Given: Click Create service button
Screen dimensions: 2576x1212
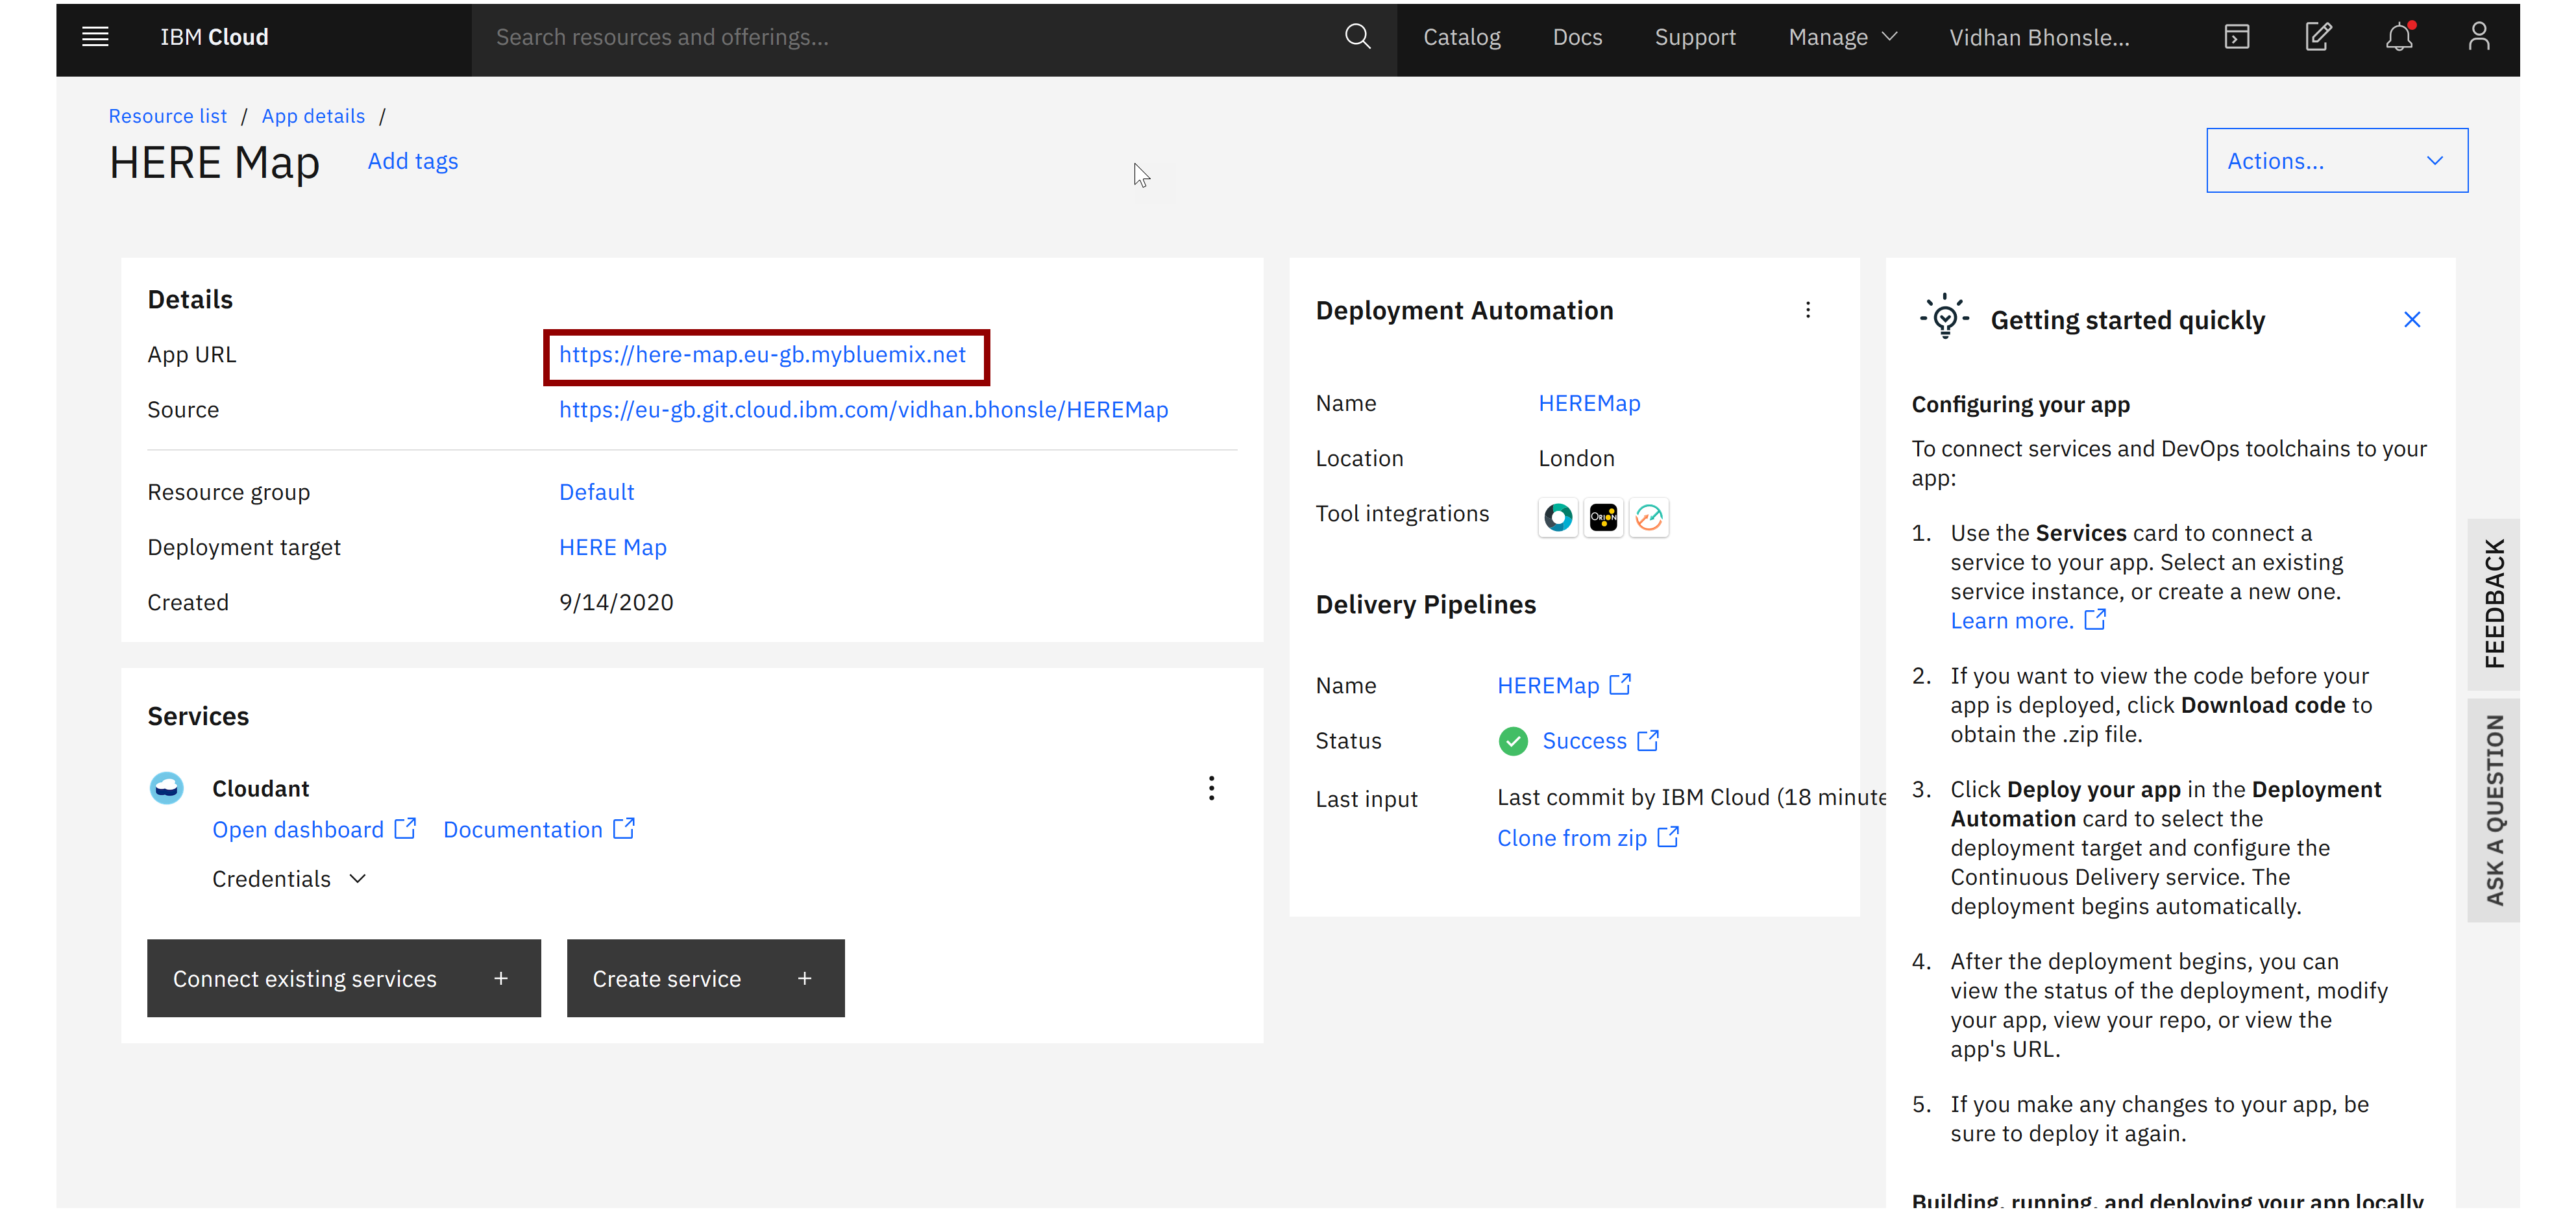Looking at the screenshot, I should 705,978.
